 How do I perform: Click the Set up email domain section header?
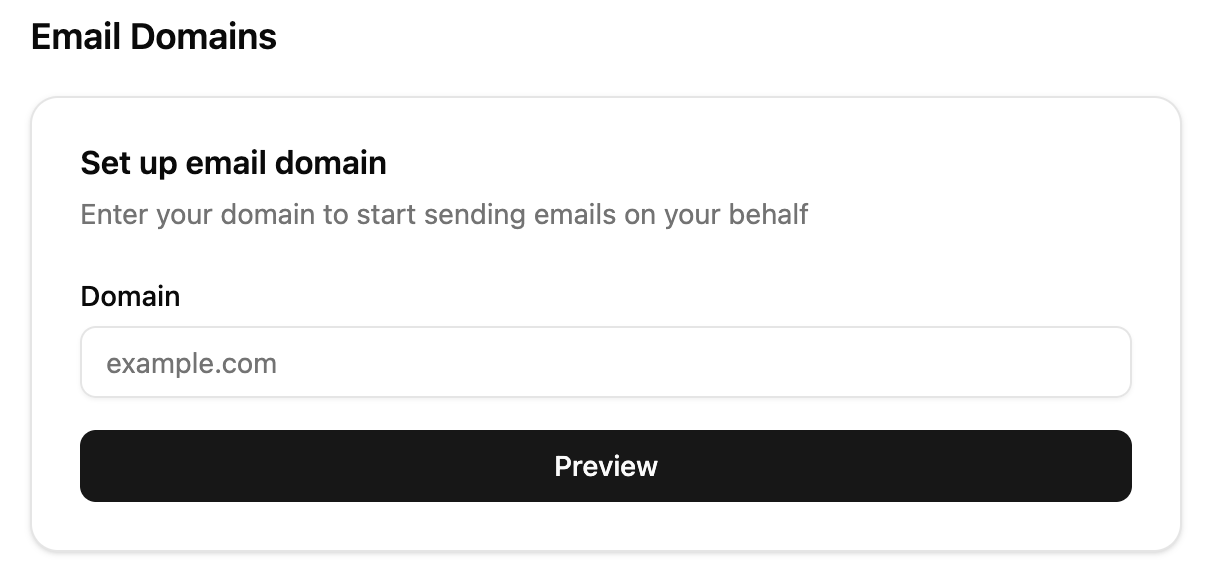233,163
